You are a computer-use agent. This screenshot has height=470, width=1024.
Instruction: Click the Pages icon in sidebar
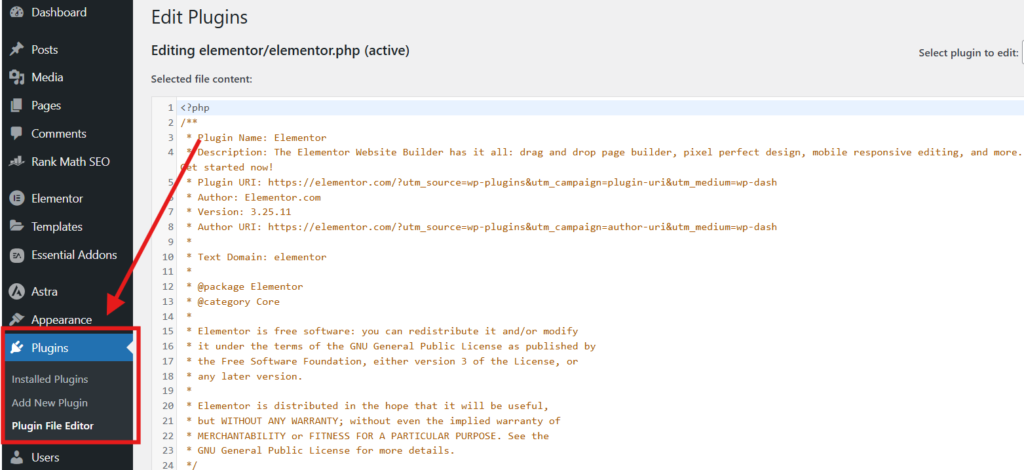click(17, 106)
